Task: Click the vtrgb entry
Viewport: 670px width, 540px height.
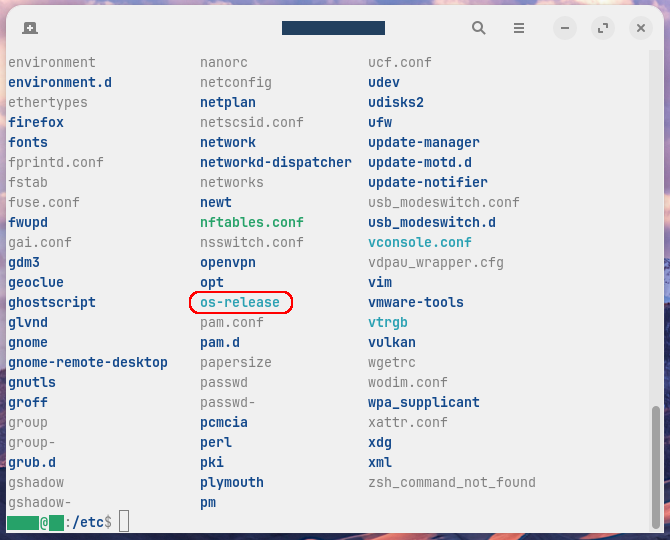Action: tap(387, 322)
